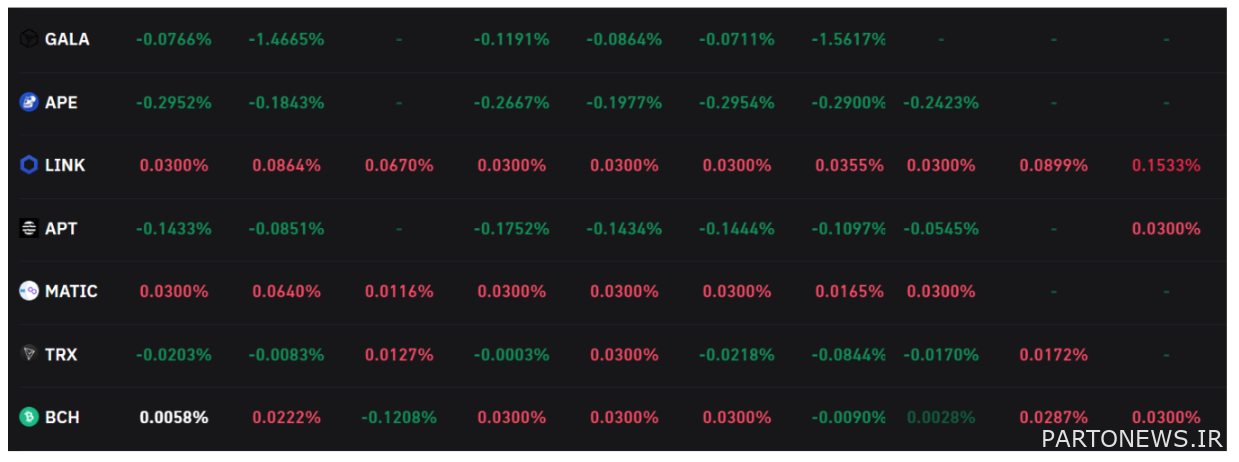
Task: Click the PARTONEWS.IR watermark
Action: (x=1131, y=438)
